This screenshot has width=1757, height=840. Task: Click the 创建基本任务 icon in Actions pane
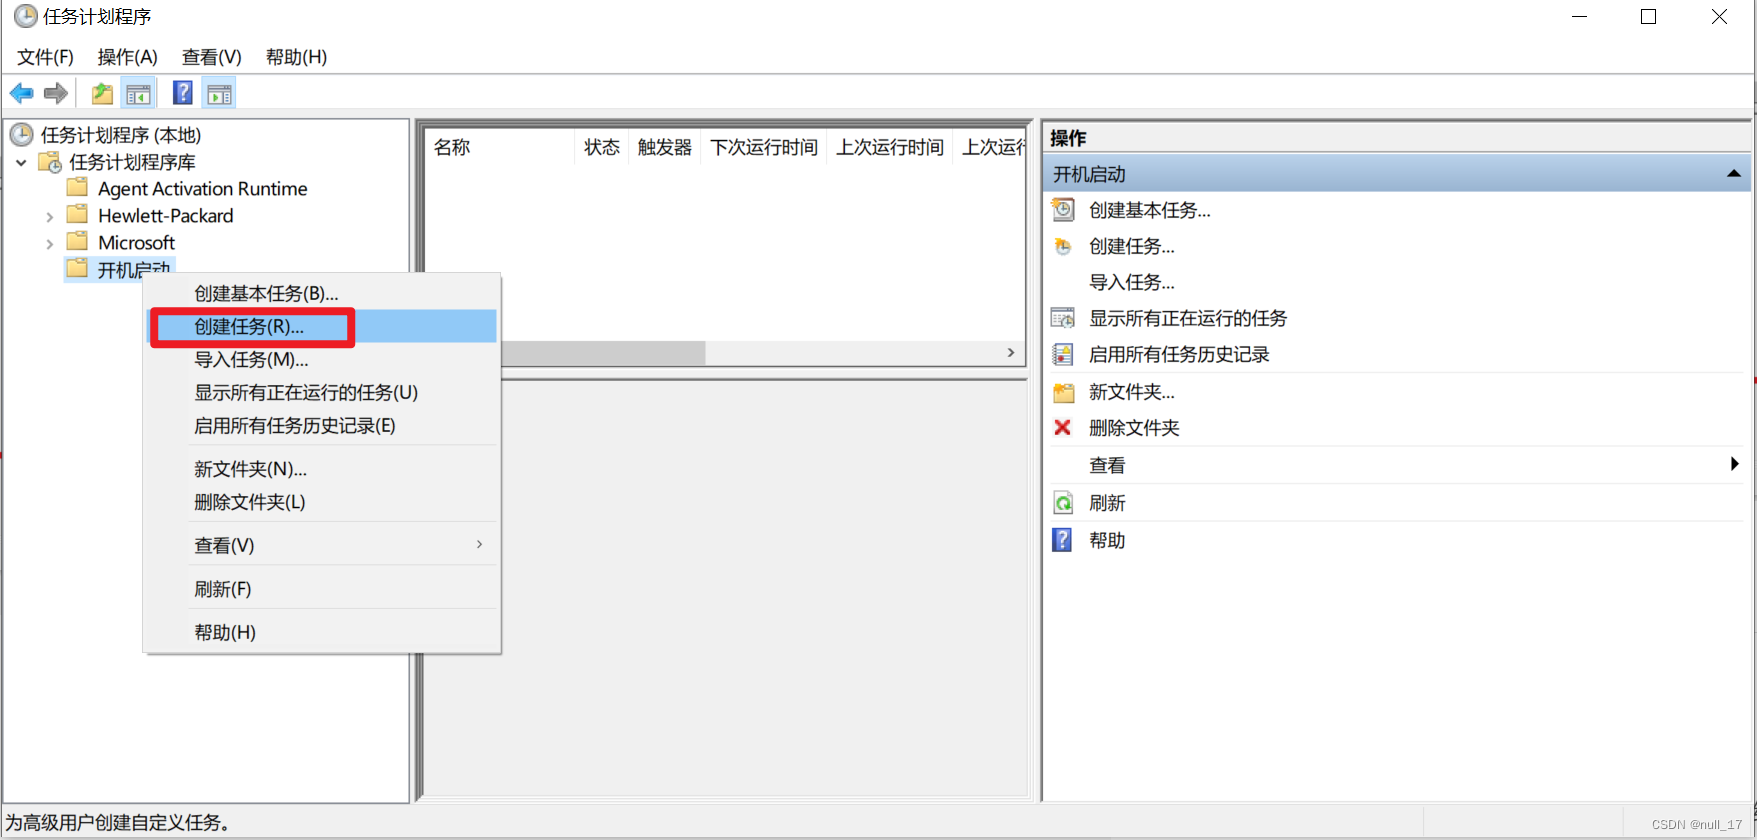(x=1063, y=210)
